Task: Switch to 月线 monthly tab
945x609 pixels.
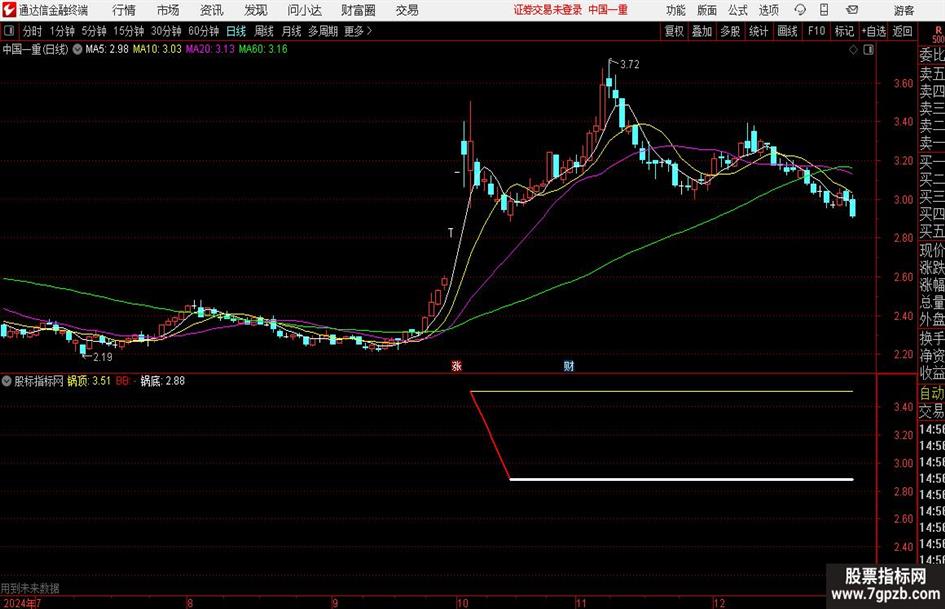Action: tap(291, 31)
